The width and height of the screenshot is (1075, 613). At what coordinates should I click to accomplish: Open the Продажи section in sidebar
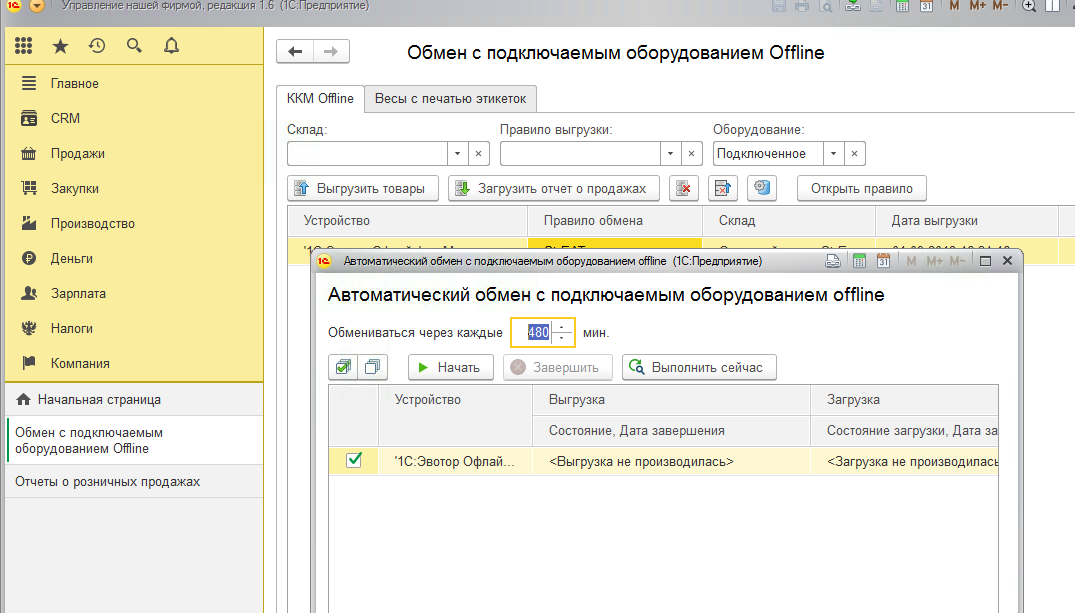78,154
